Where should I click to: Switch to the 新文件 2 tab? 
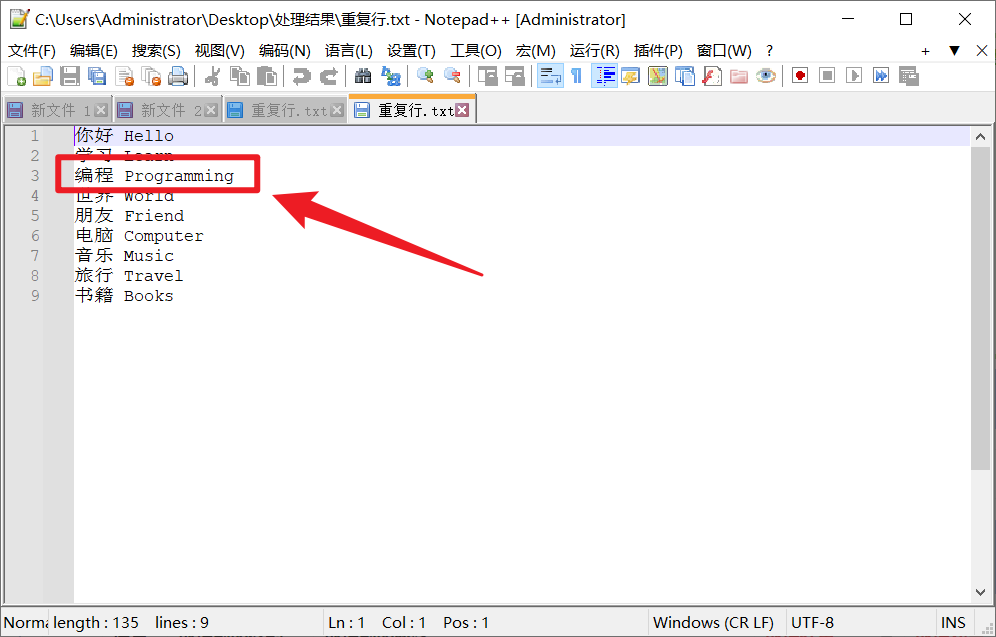tap(168, 111)
